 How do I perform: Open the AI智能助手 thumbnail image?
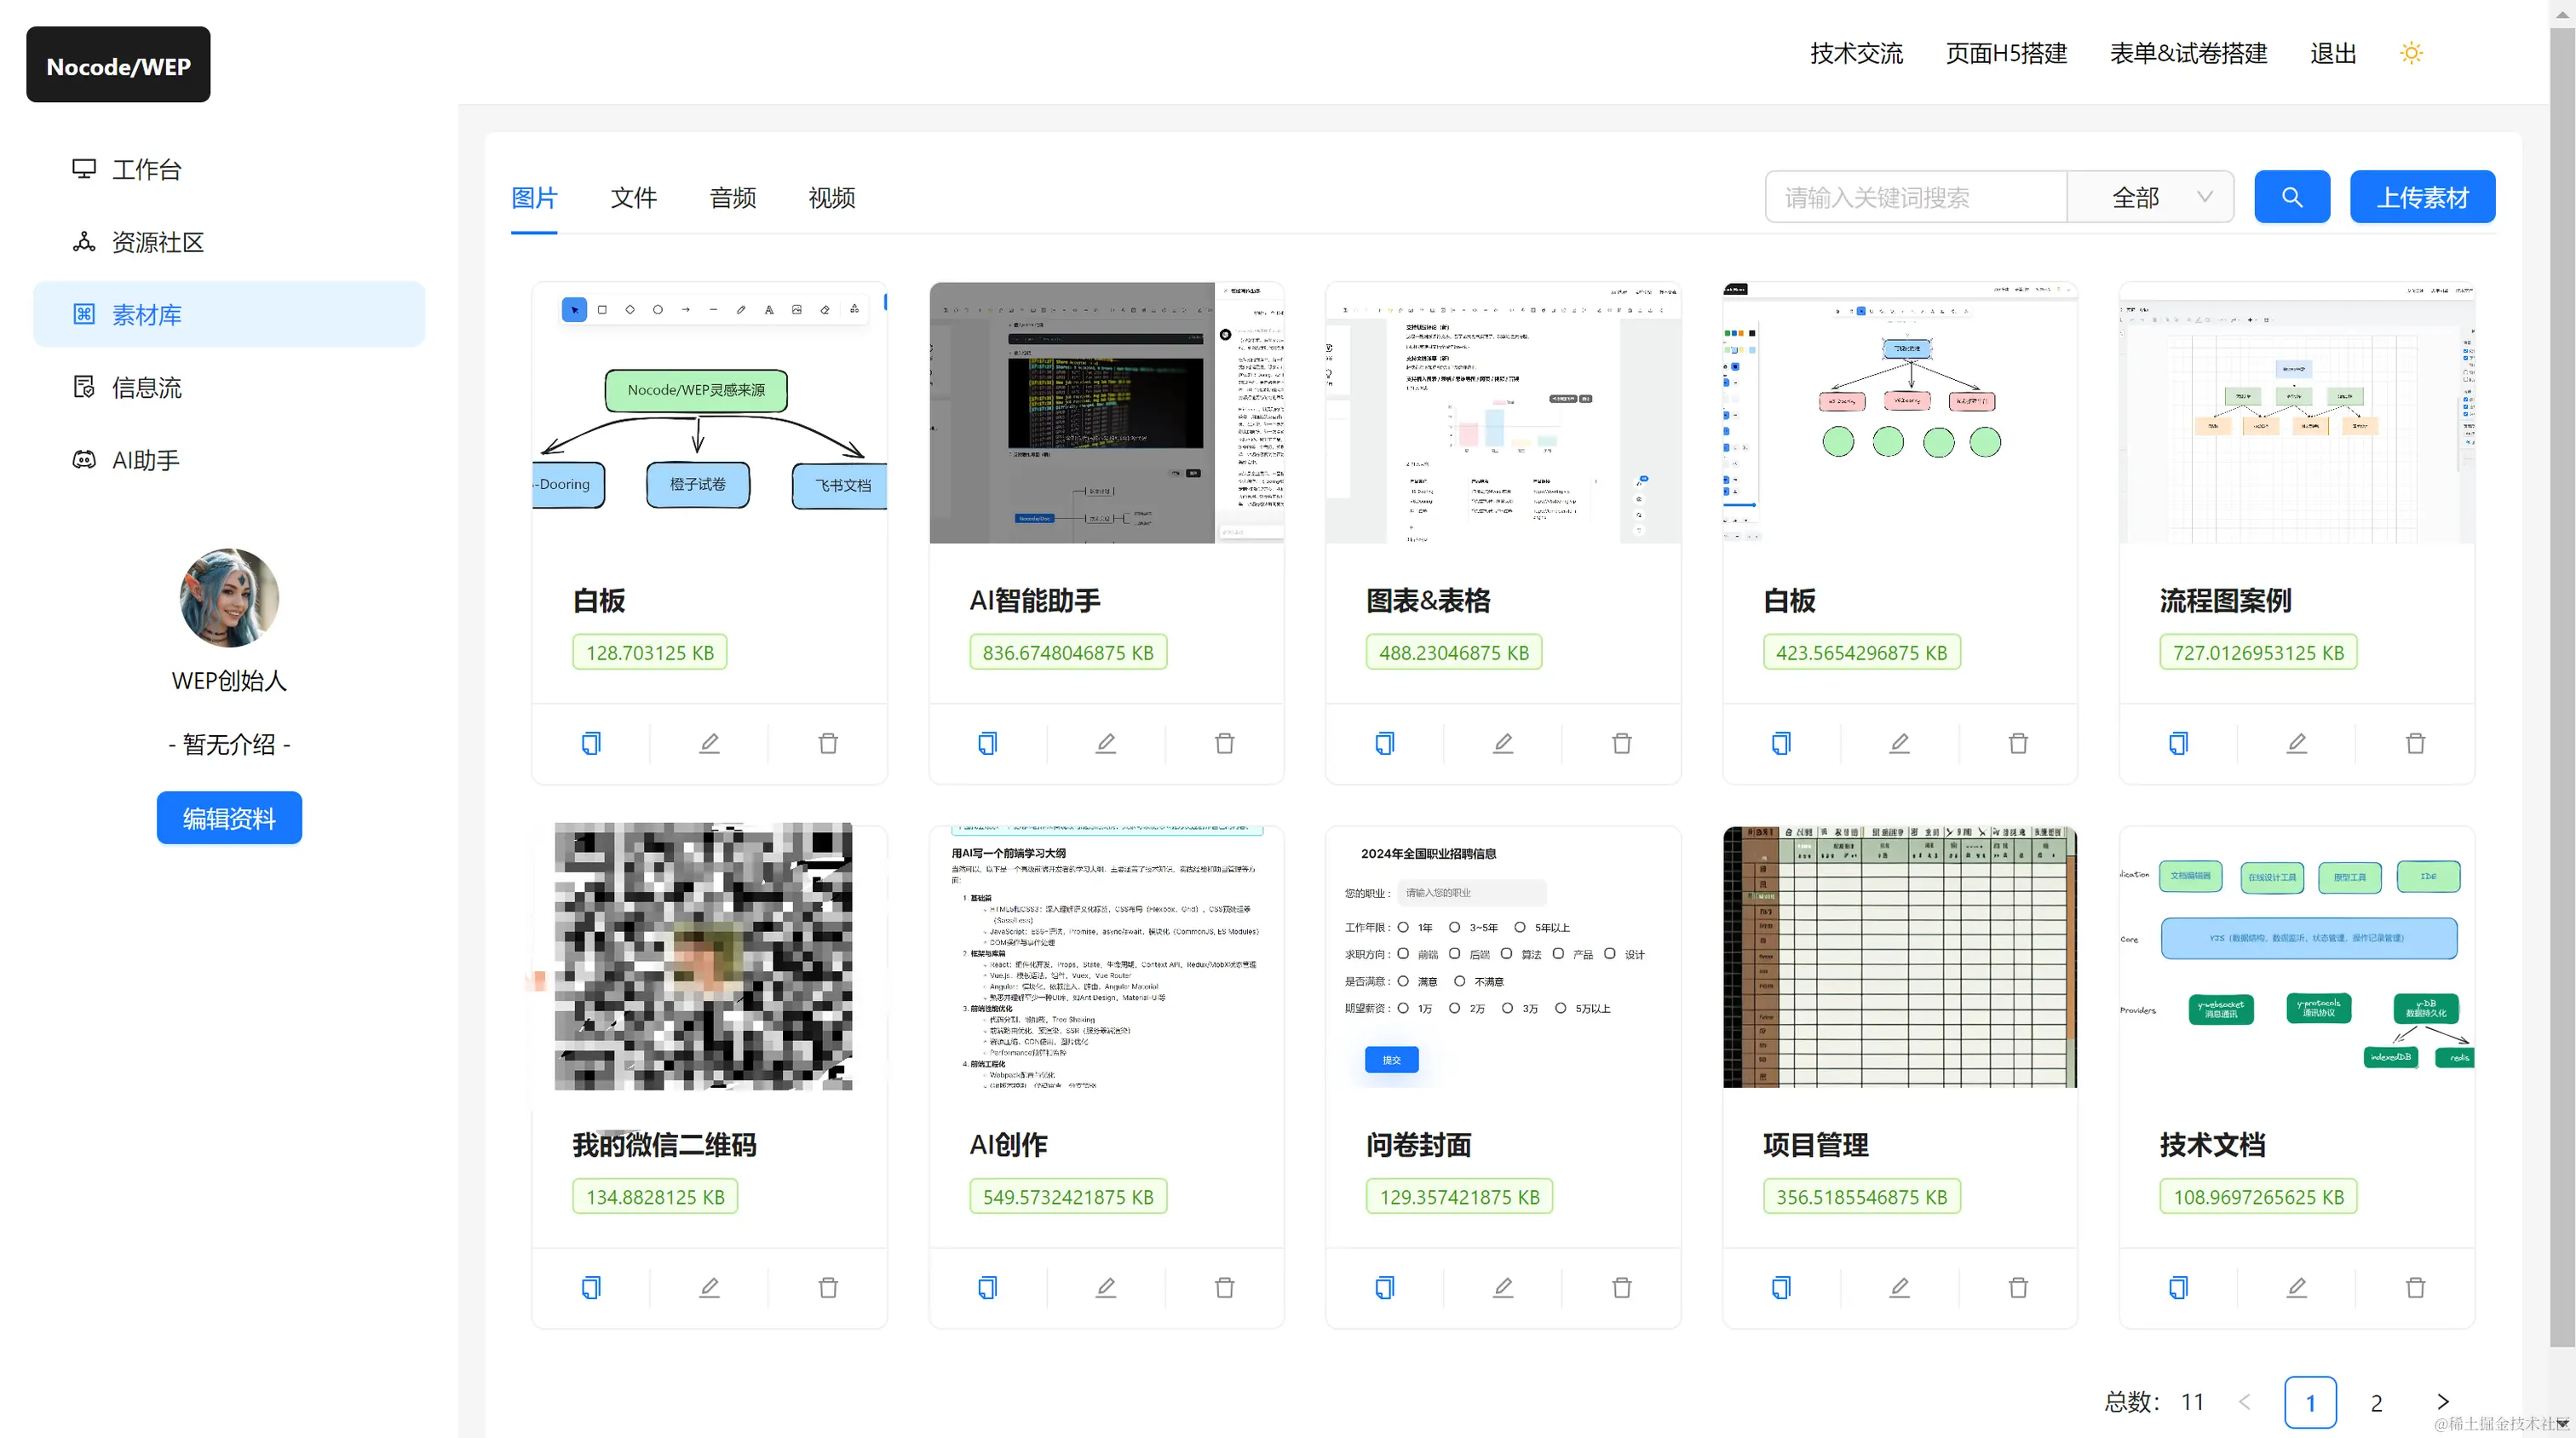pos(1106,413)
